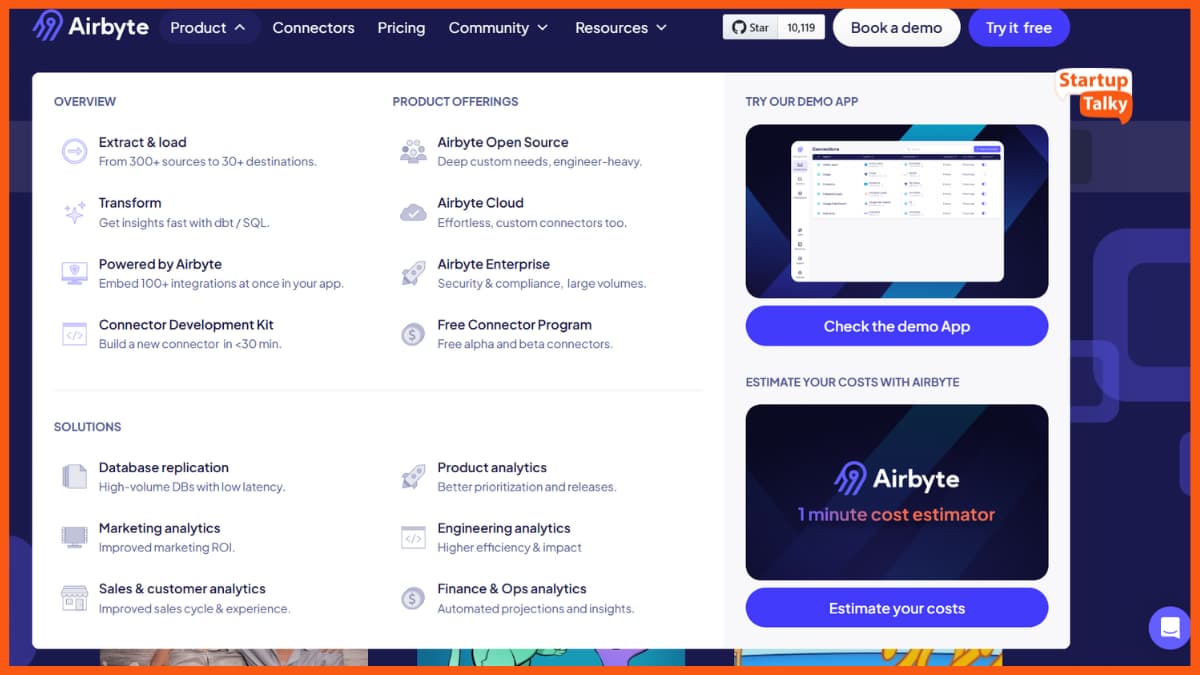Click Check the demo App

pyautogui.click(x=896, y=326)
